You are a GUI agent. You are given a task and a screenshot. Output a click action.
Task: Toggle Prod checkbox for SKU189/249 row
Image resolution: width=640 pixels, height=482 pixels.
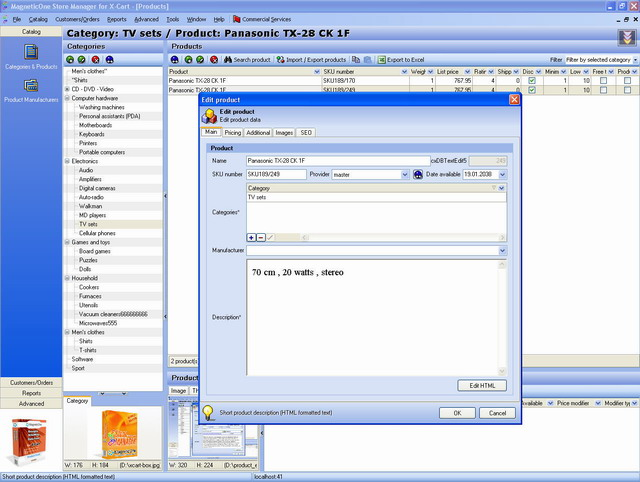pyautogui.click(x=627, y=90)
